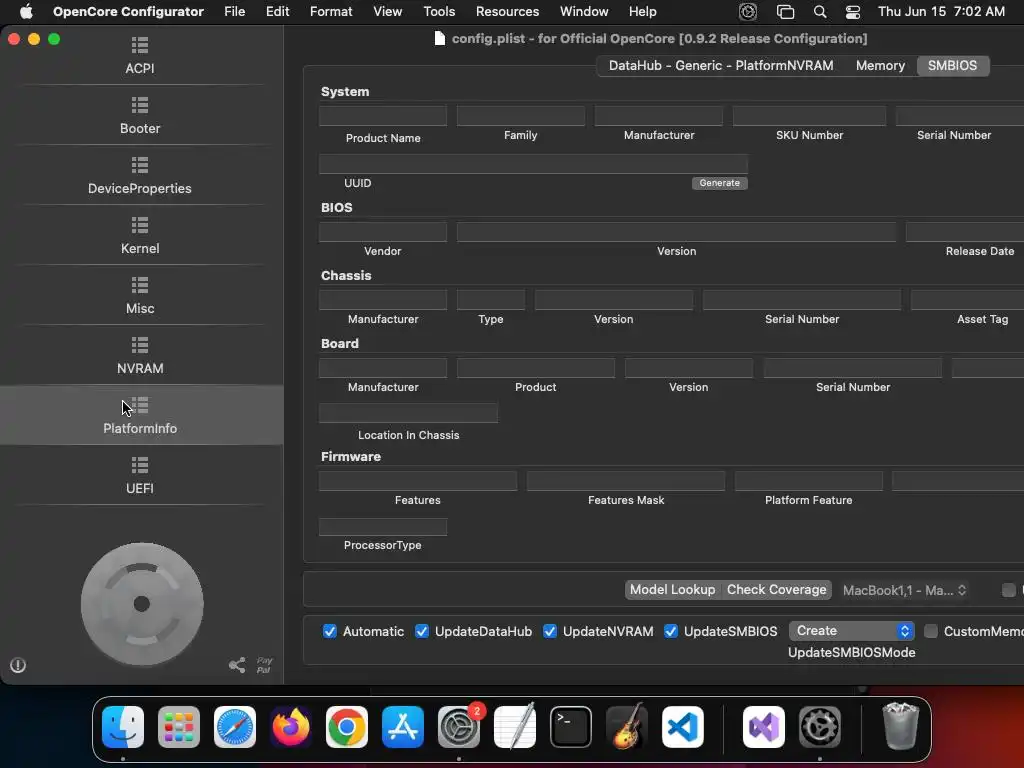Open the Booter section in sidebar
Screen dimensions: 1024x768
(140, 116)
